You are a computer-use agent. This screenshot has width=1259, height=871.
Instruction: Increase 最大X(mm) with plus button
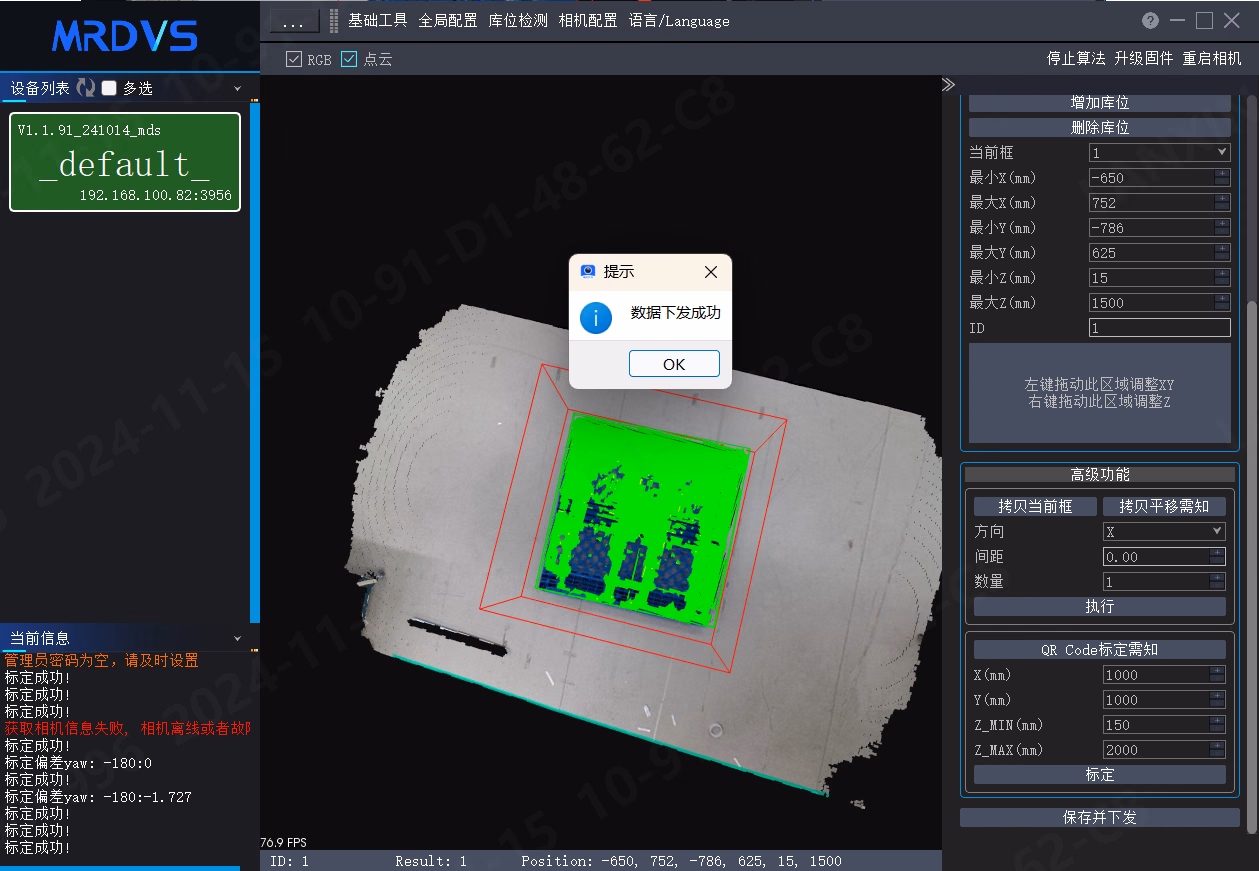pos(1222,198)
